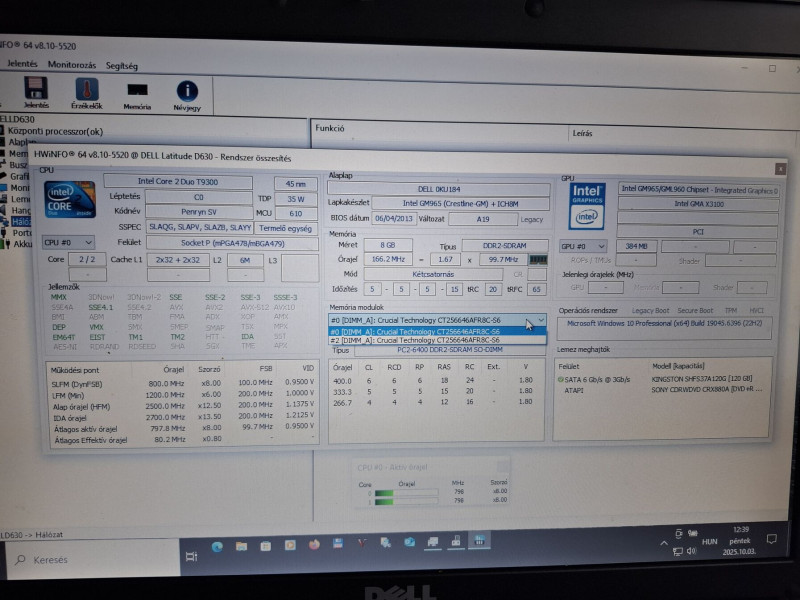Screen dimensions: 800x600
Task: Select the #0 [DIMM_A] Crucial Technology entry
Action: click(437, 331)
